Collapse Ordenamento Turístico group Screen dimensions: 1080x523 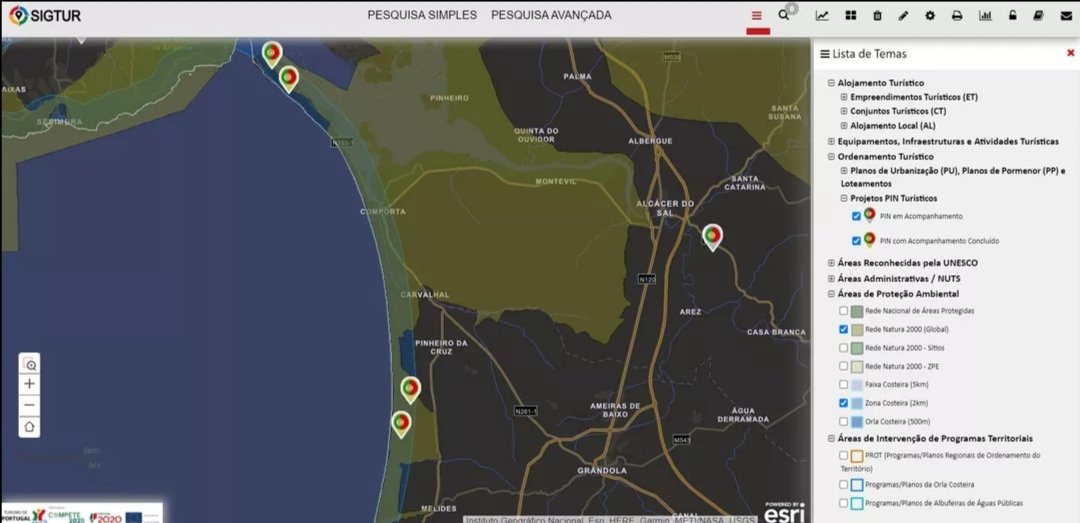[x=831, y=156]
